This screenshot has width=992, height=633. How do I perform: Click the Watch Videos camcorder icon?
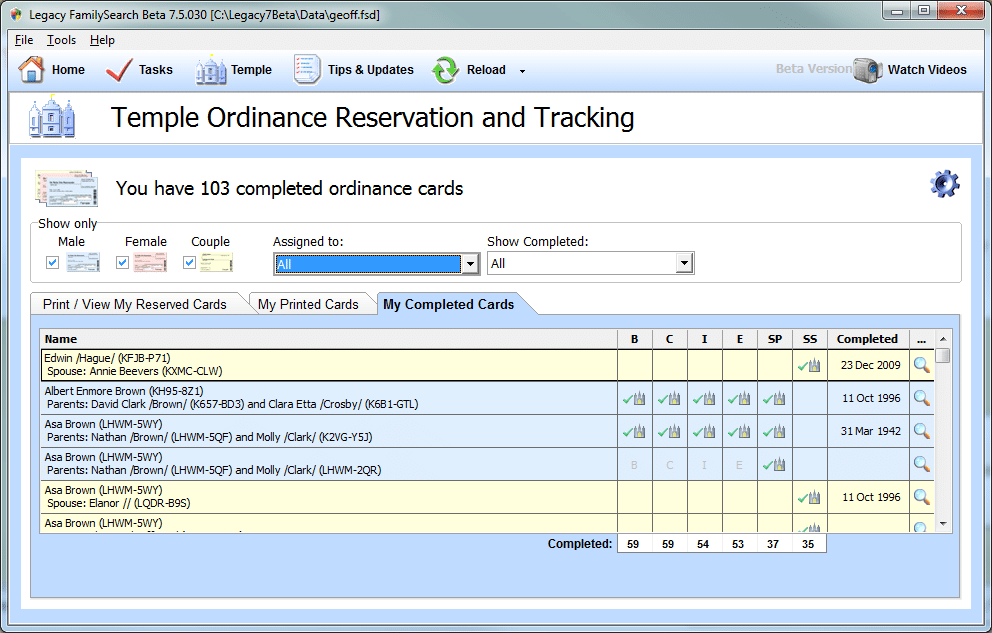(867, 70)
